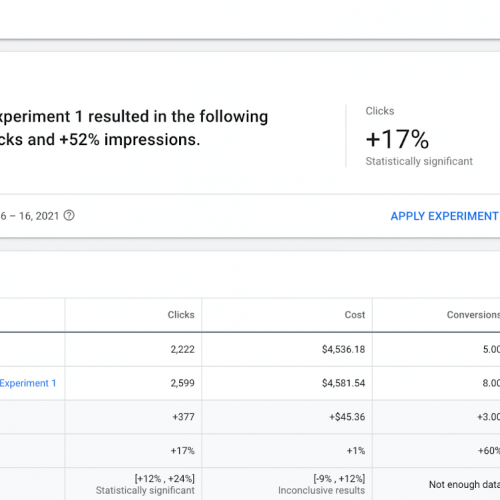Click the experiment results summary headline text
The image size is (500, 500).
point(134,128)
